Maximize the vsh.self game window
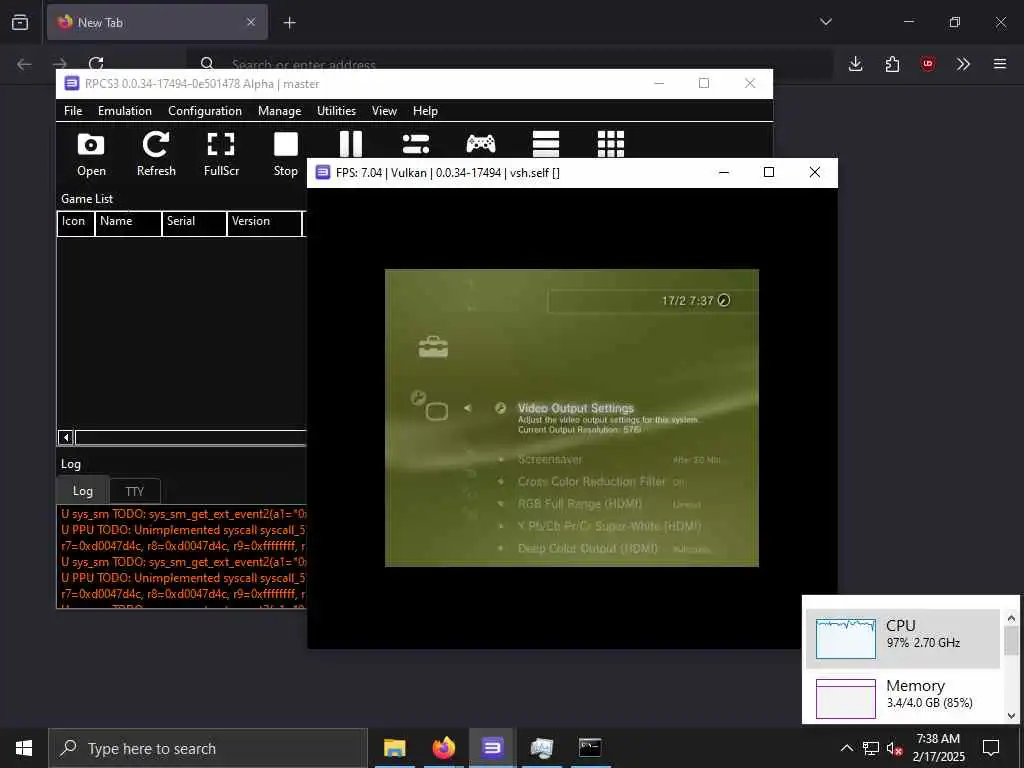 click(769, 172)
